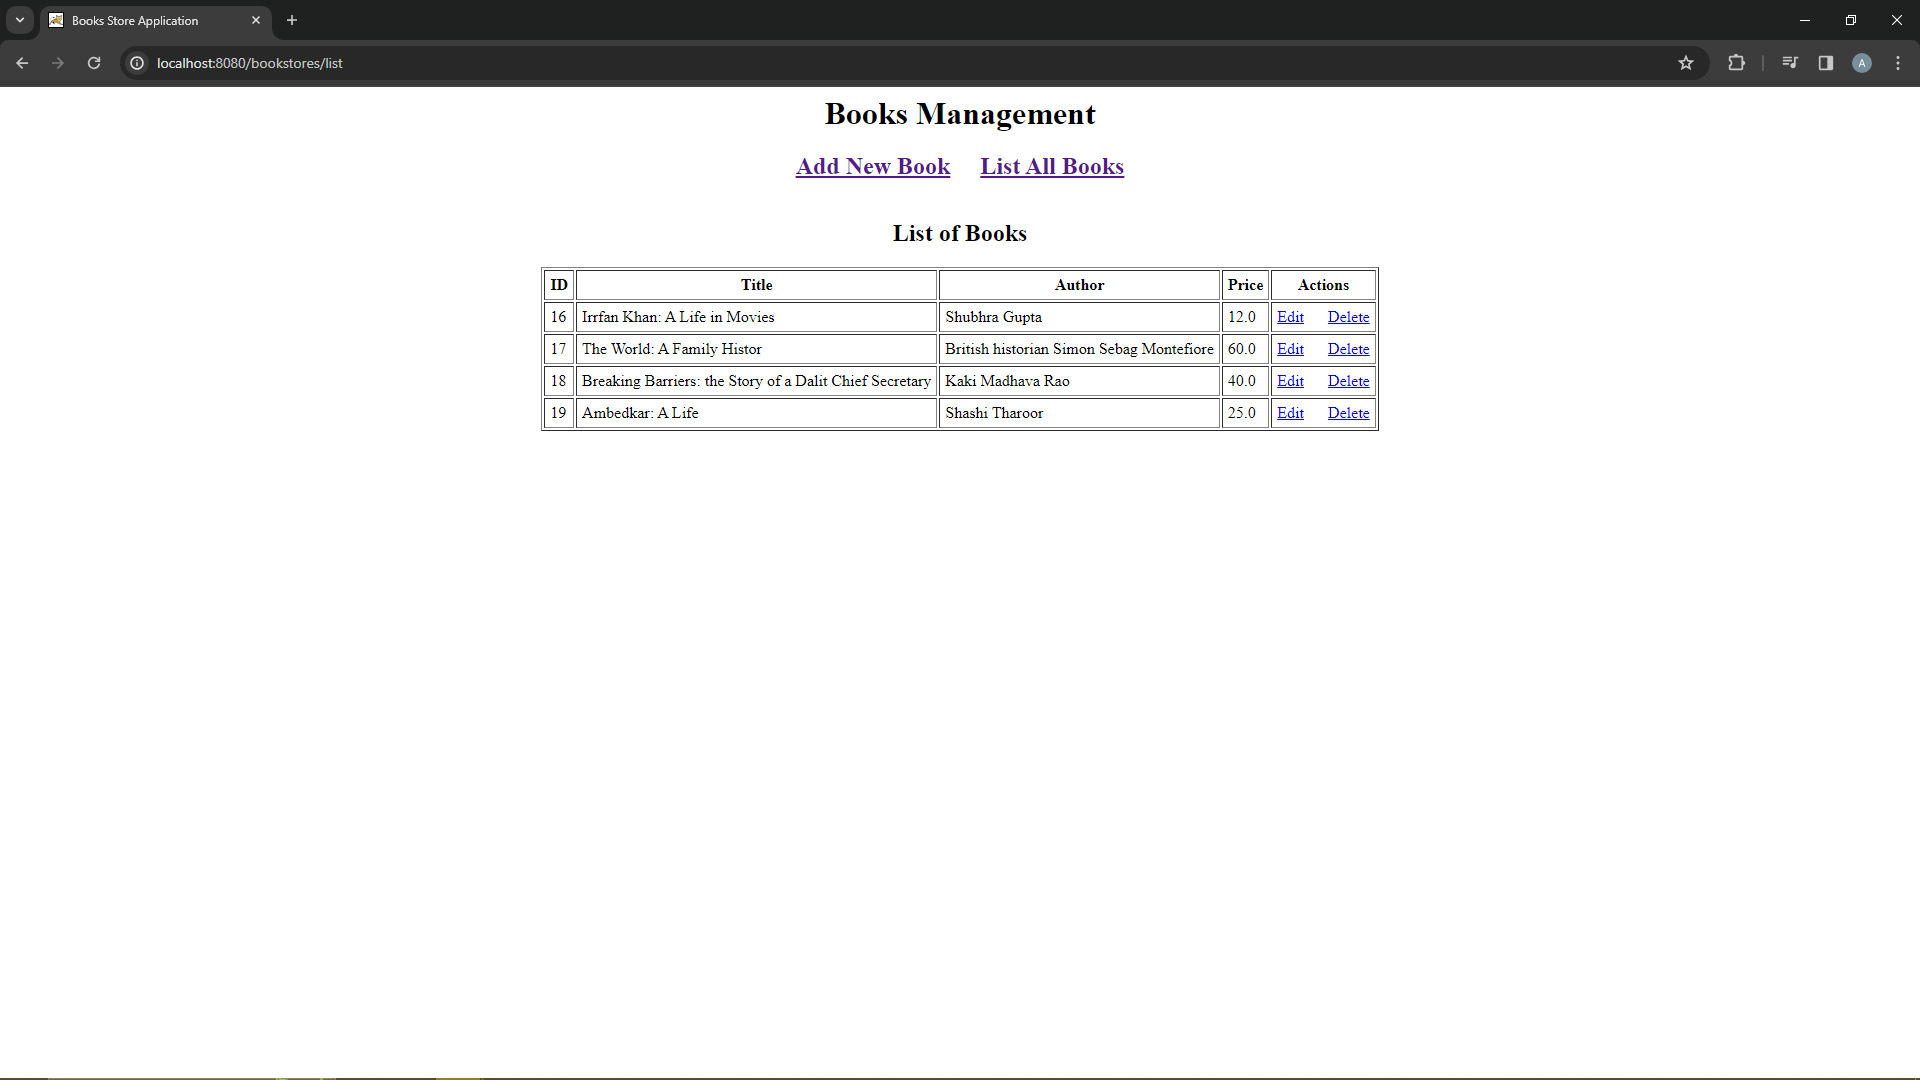1920x1080 pixels.
Task: Switch to the Books Store Application tab
Action: (x=140, y=20)
